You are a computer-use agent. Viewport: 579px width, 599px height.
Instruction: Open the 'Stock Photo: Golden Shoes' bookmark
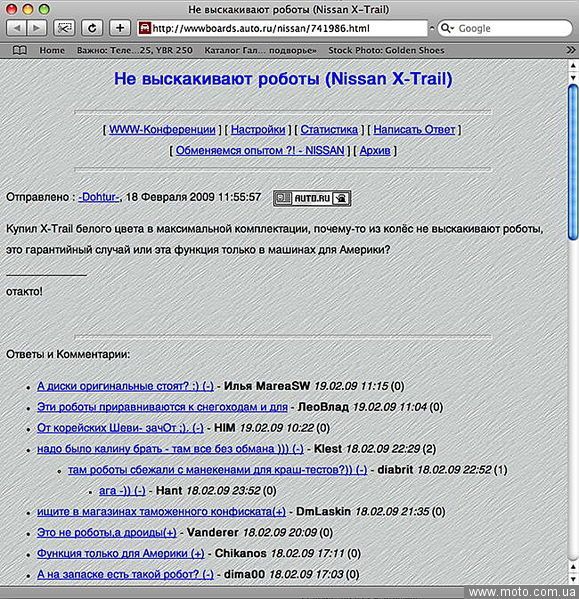click(386, 50)
